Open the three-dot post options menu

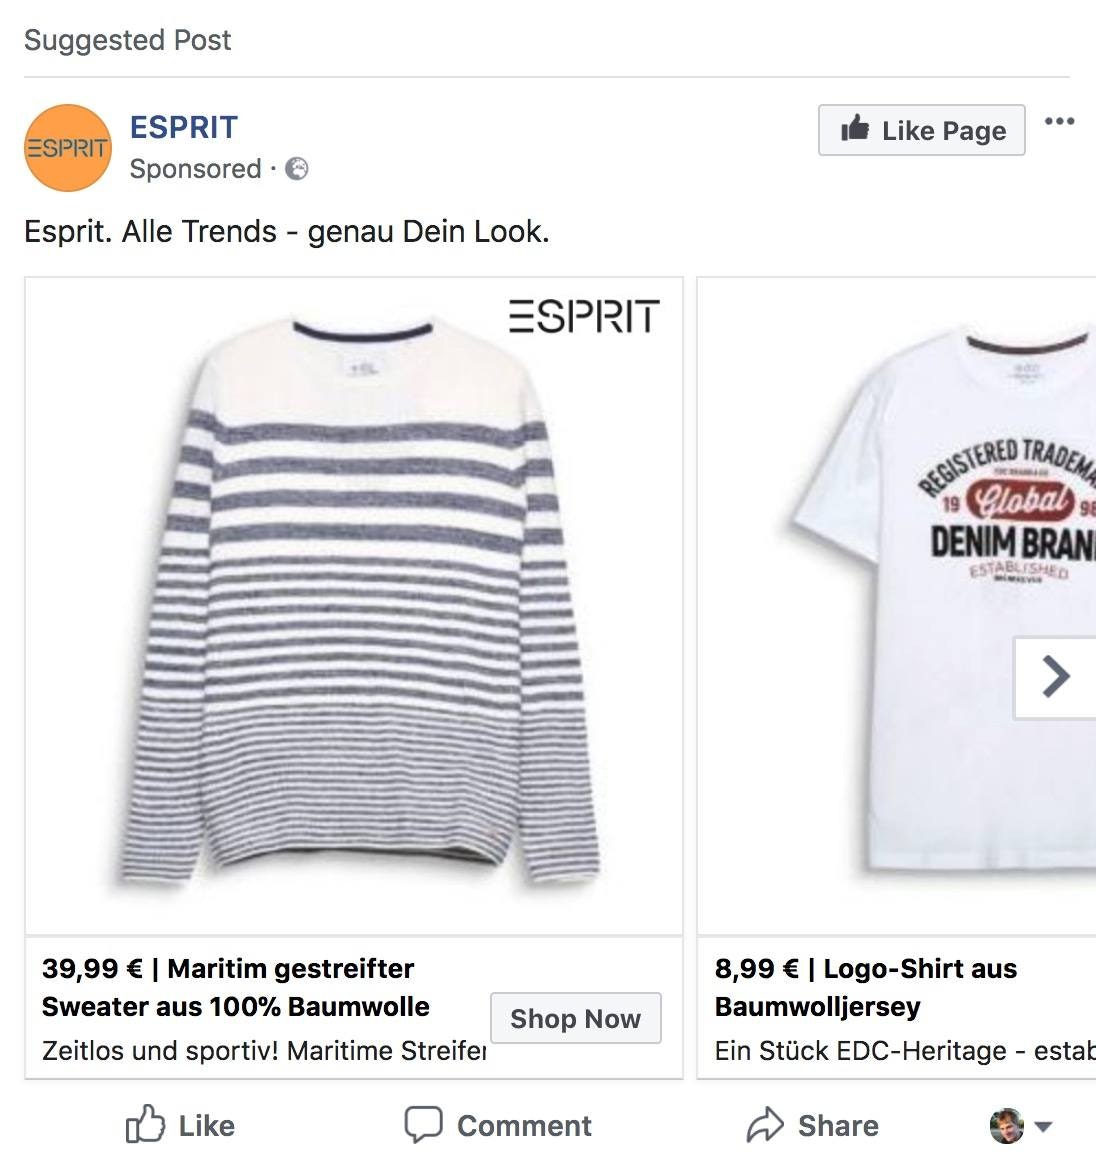point(1059,122)
